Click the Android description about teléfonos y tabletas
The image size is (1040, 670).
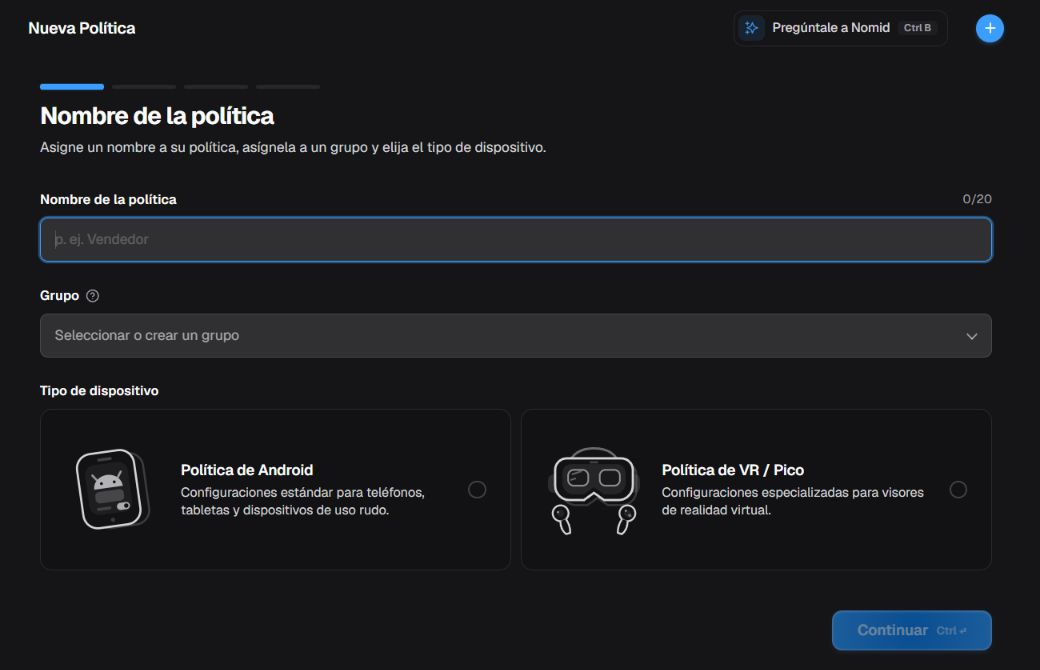coord(302,502)
